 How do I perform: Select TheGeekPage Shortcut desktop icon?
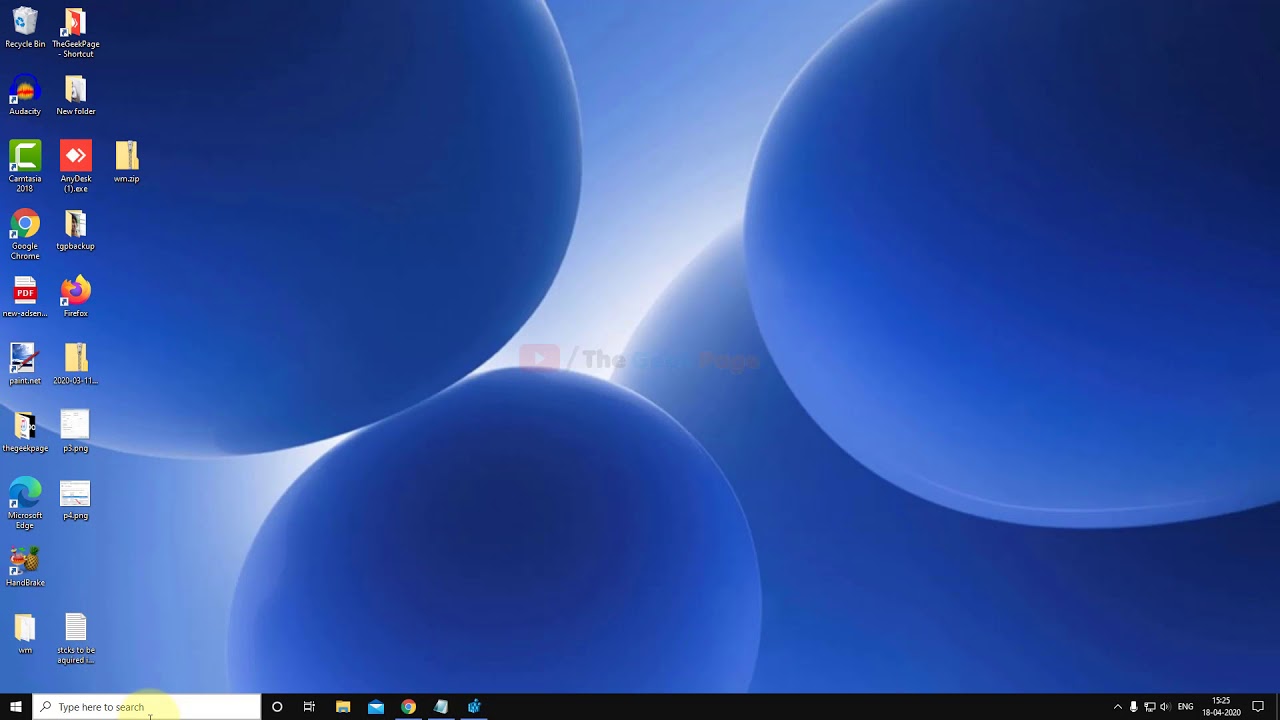click(x=76, y=33)
